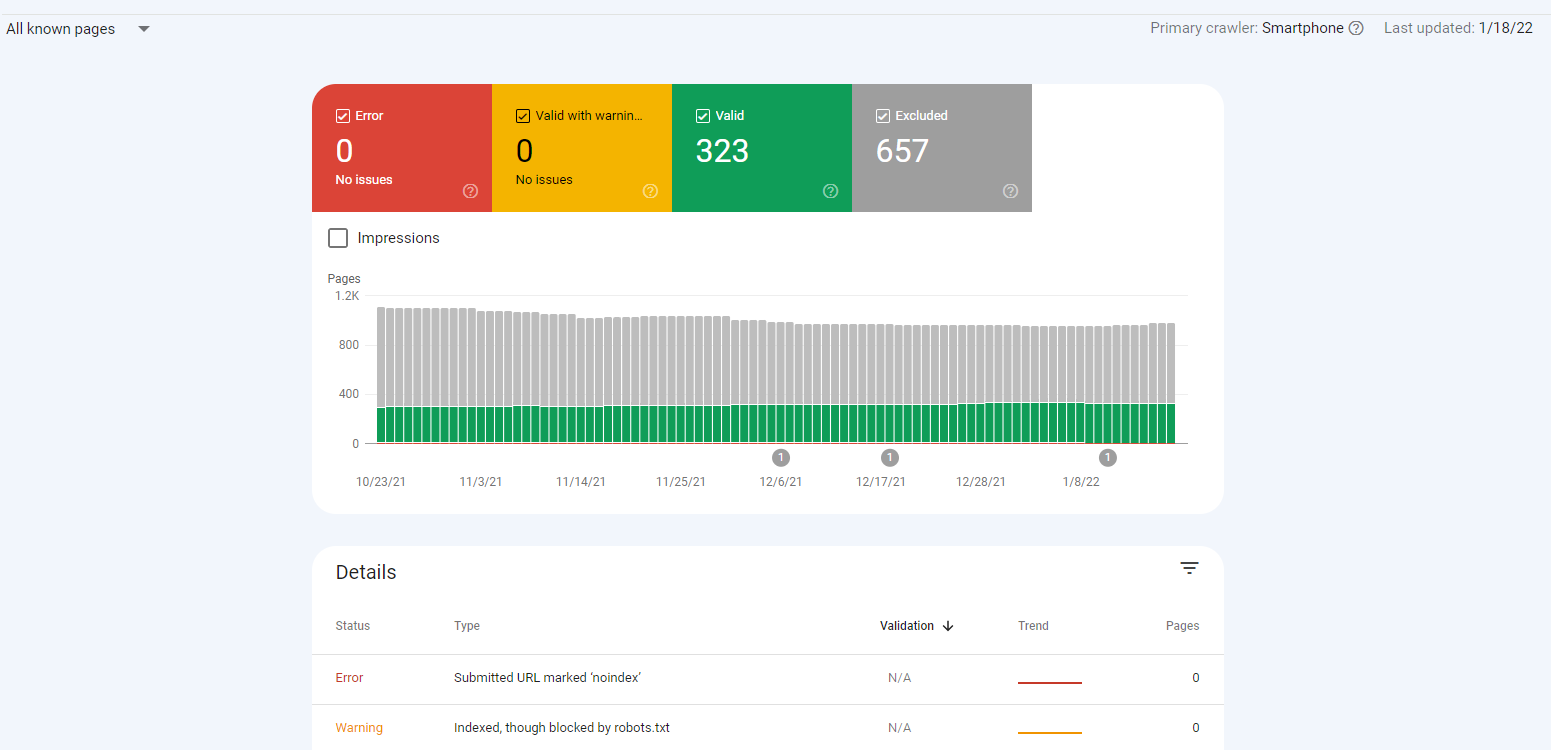The width and height of the screenshot is (1551, 750).
Task: Click help icon in Valid with warnings card
Action: 650,191
